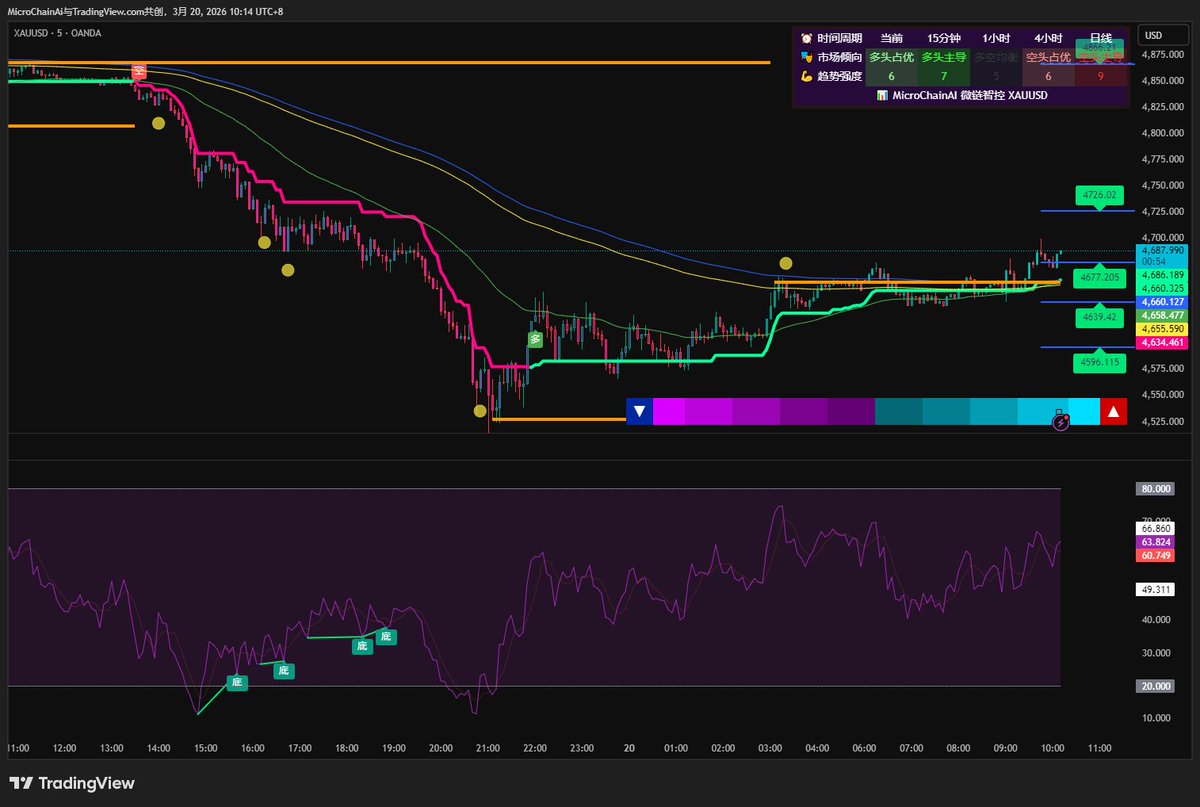
Task: Click the purple lightning alert icon
Action: click(1061, 423)
